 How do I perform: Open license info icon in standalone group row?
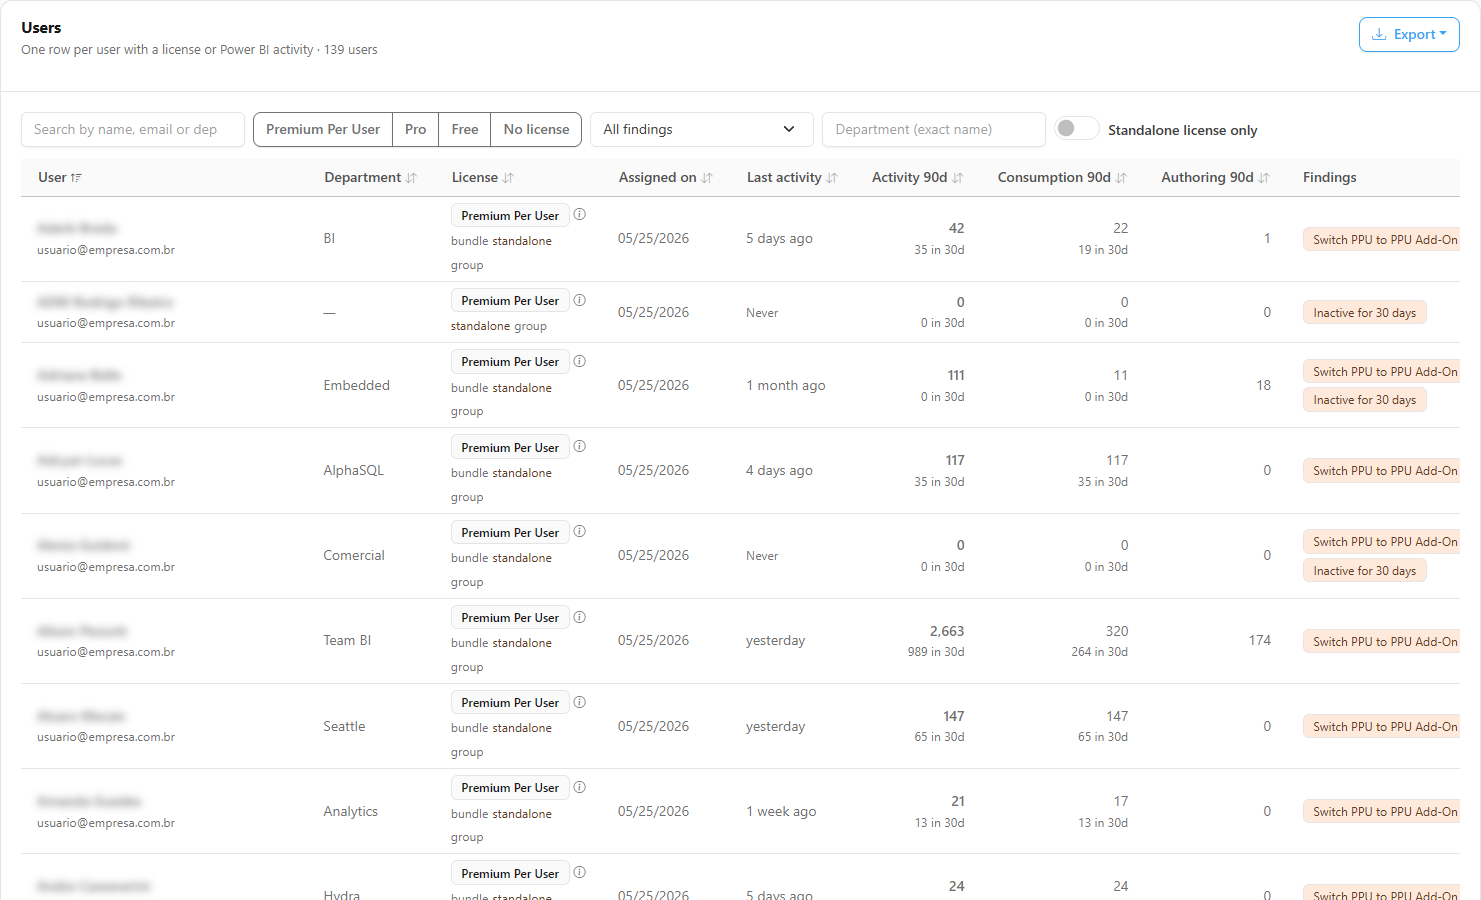[x=580, y=300]
